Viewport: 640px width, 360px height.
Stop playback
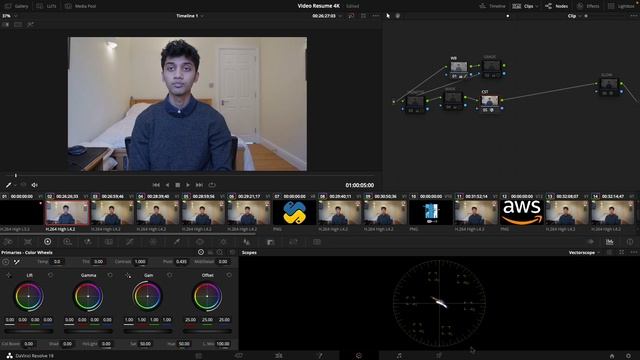(178, 185)
